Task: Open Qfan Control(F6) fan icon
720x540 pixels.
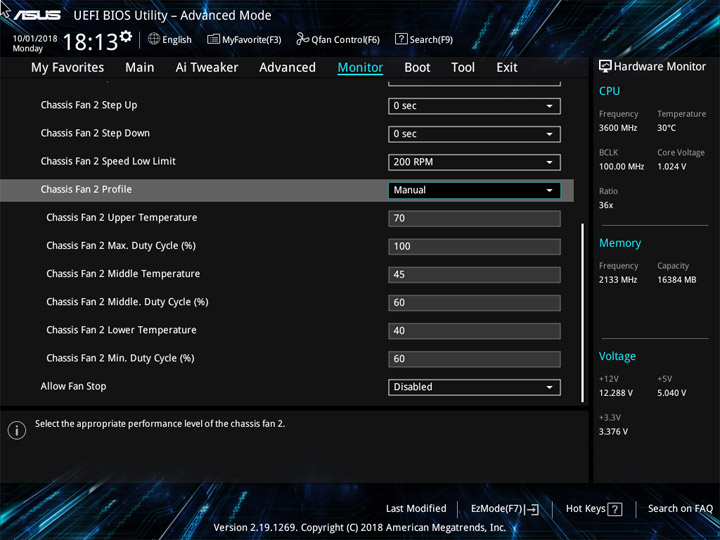Action: (303, 39)
